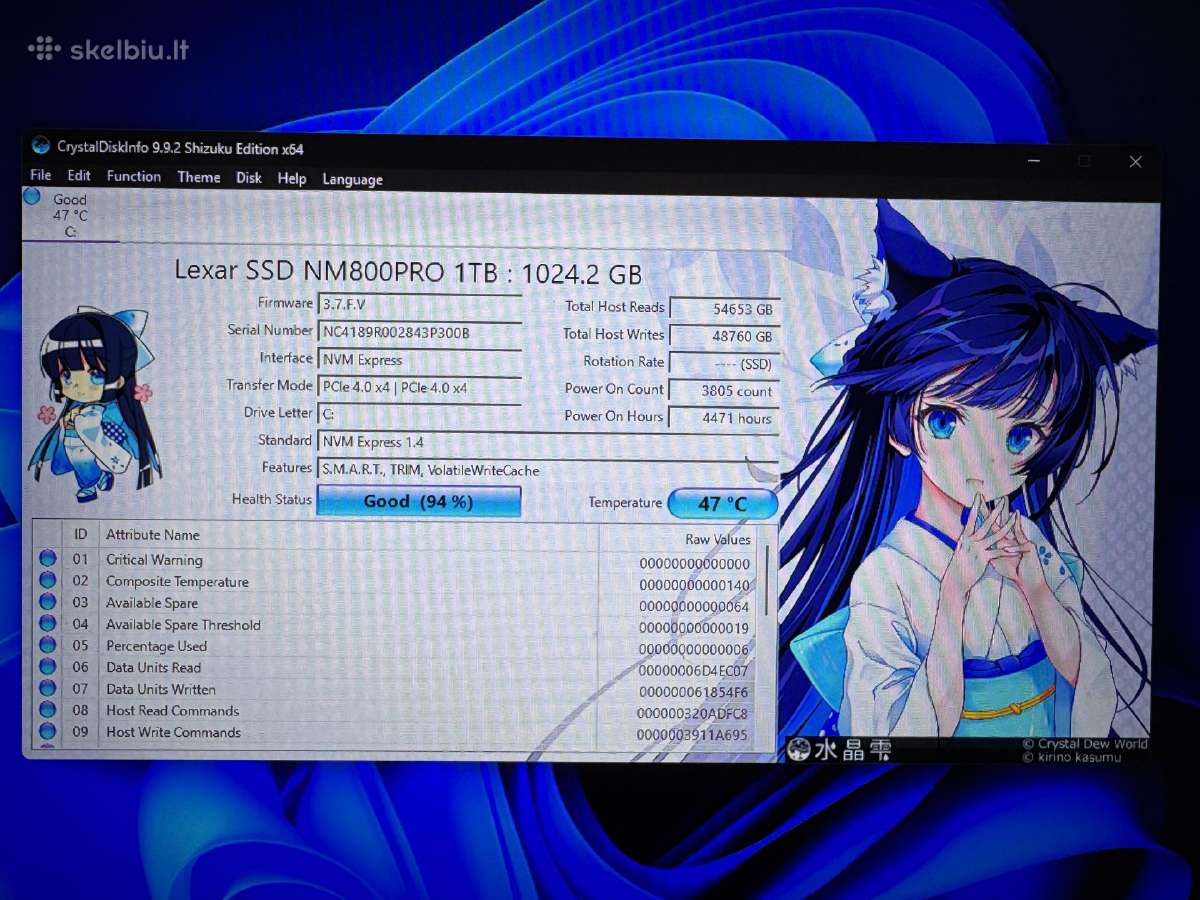This screenshot has height=900, width=1200.
Task: Click Power On Hours value 4471 hours
Action: [724, 418]
